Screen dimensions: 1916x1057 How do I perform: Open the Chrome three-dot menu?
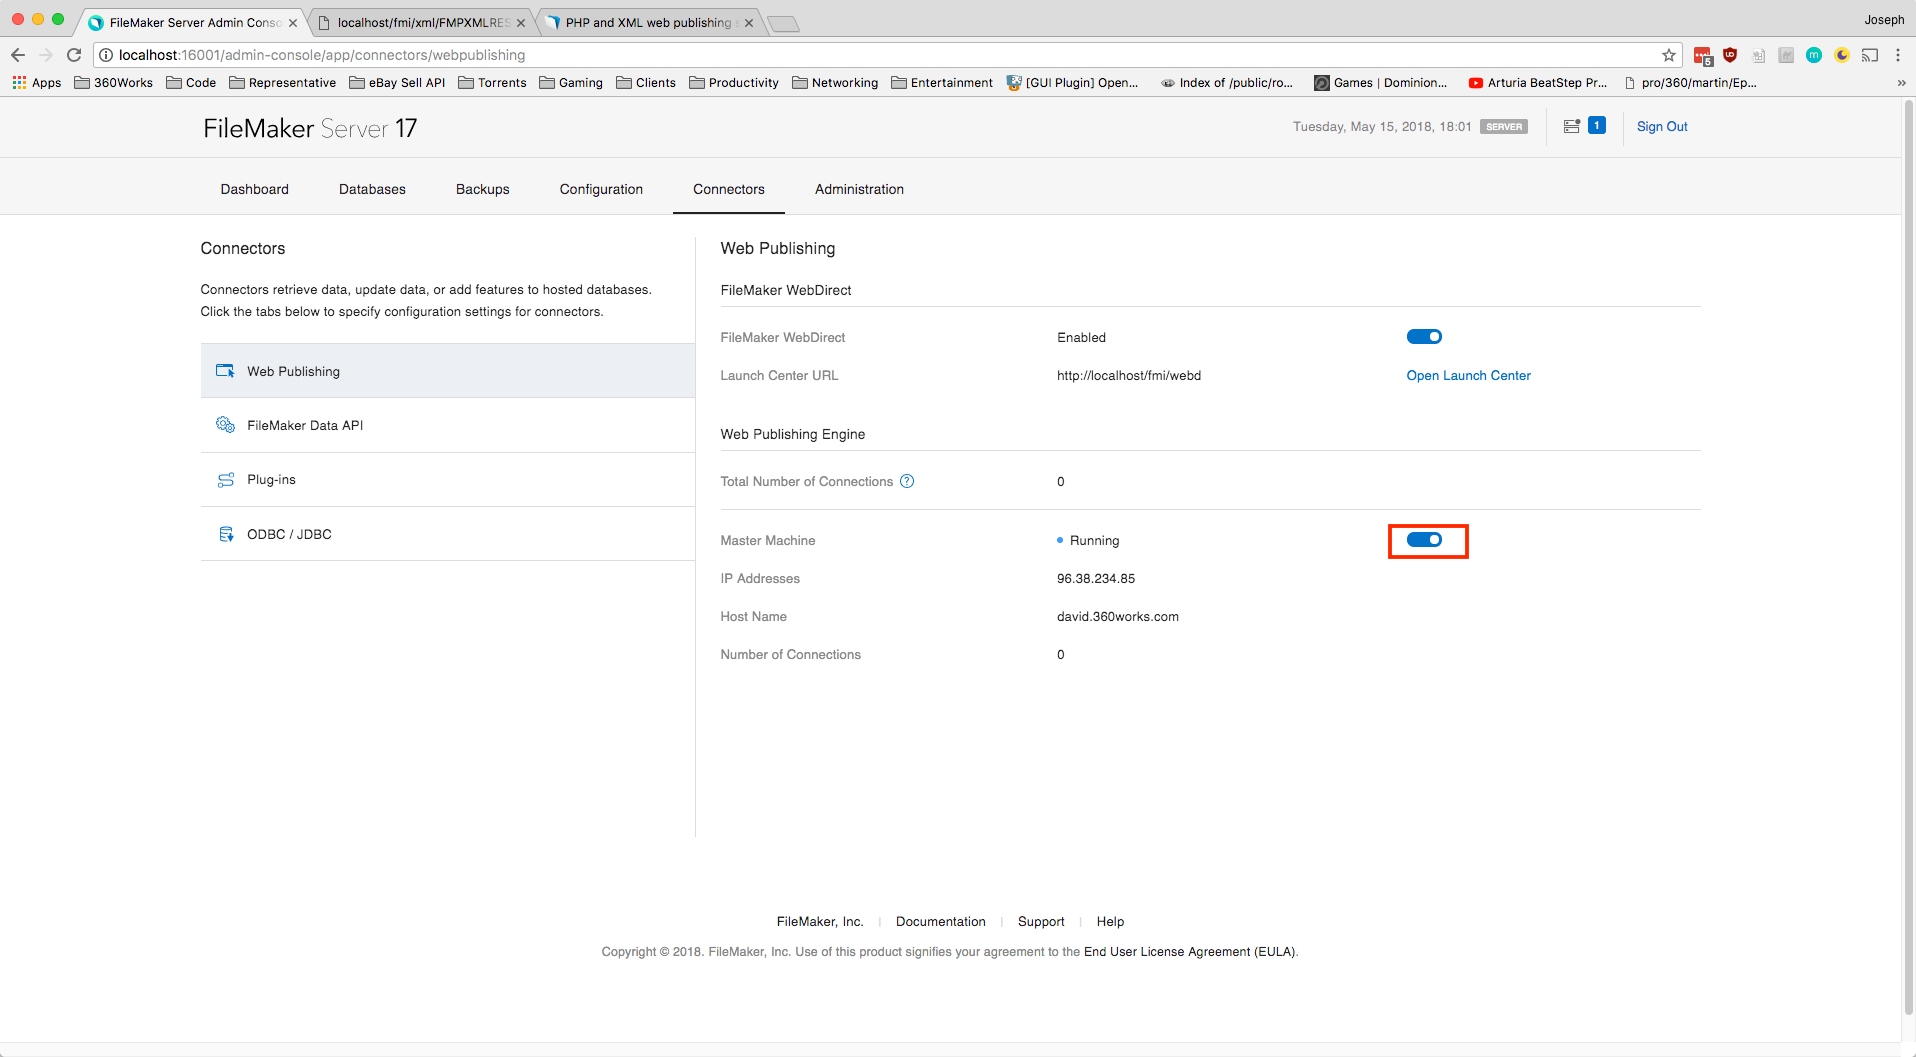click(1898, 55)
